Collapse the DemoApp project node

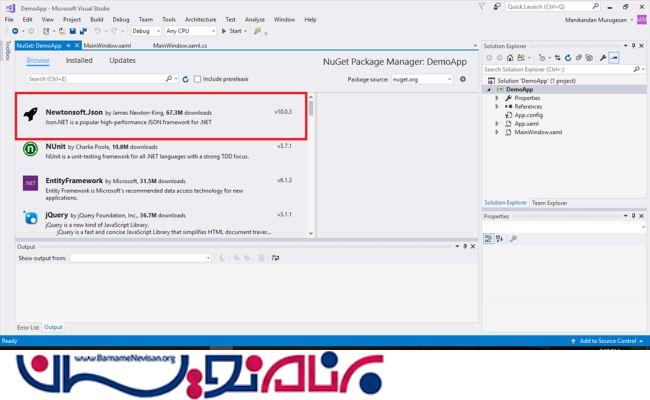[489, 90]
